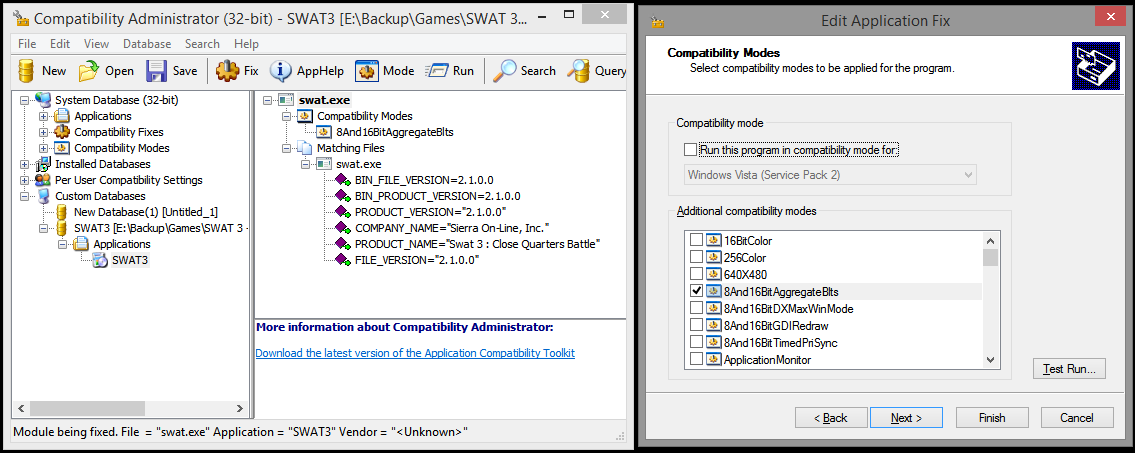
Task: Click the Query toolbar icon
Action: click(x=579, y=70)
